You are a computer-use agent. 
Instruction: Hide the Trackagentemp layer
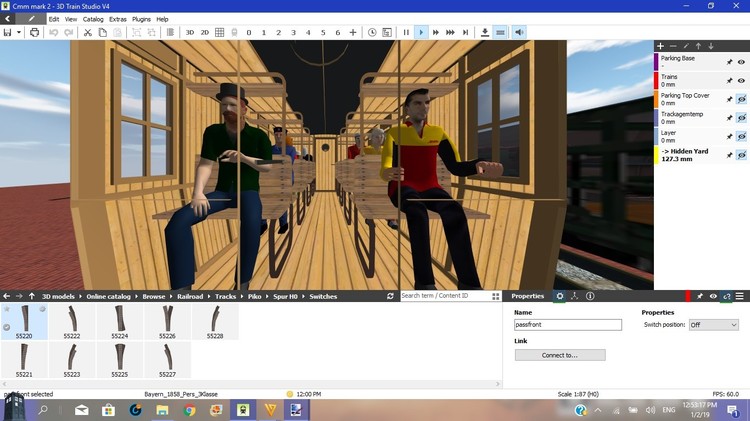pyautogui.click(x=741, y=118)
